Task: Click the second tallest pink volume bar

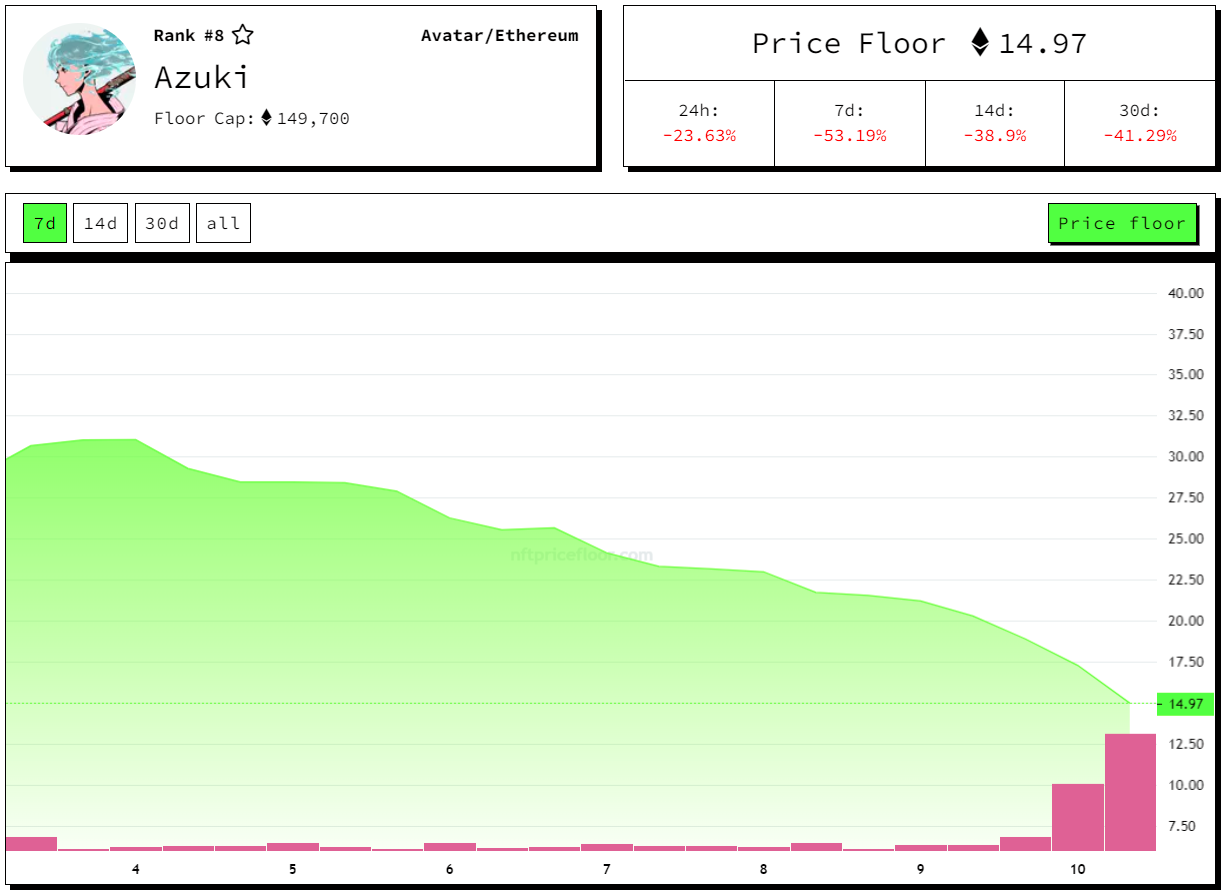Action: point(1078,817)
